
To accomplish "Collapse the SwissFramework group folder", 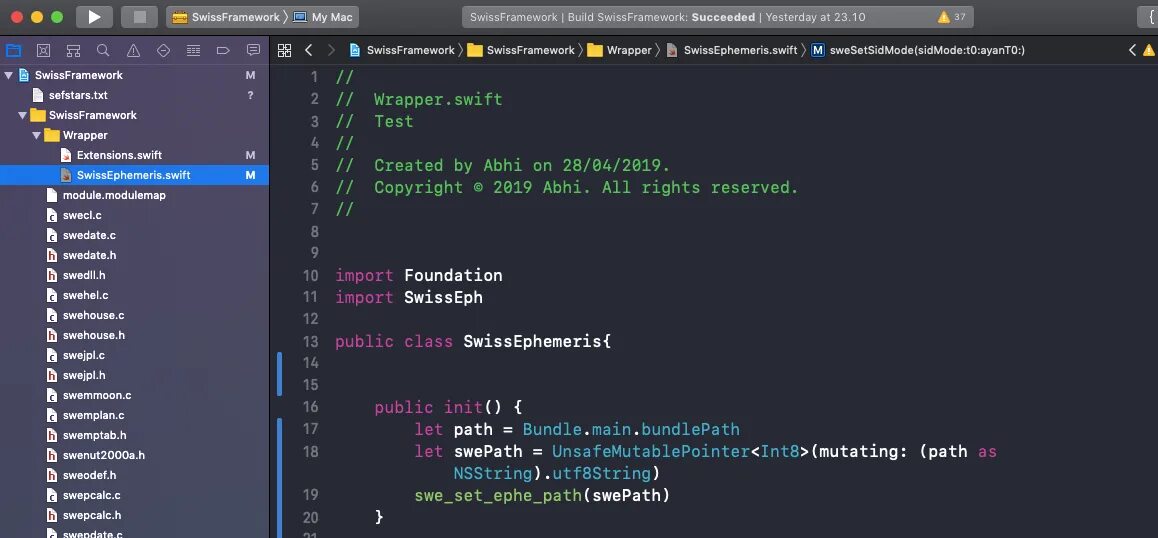I will [x=22, y=115].
